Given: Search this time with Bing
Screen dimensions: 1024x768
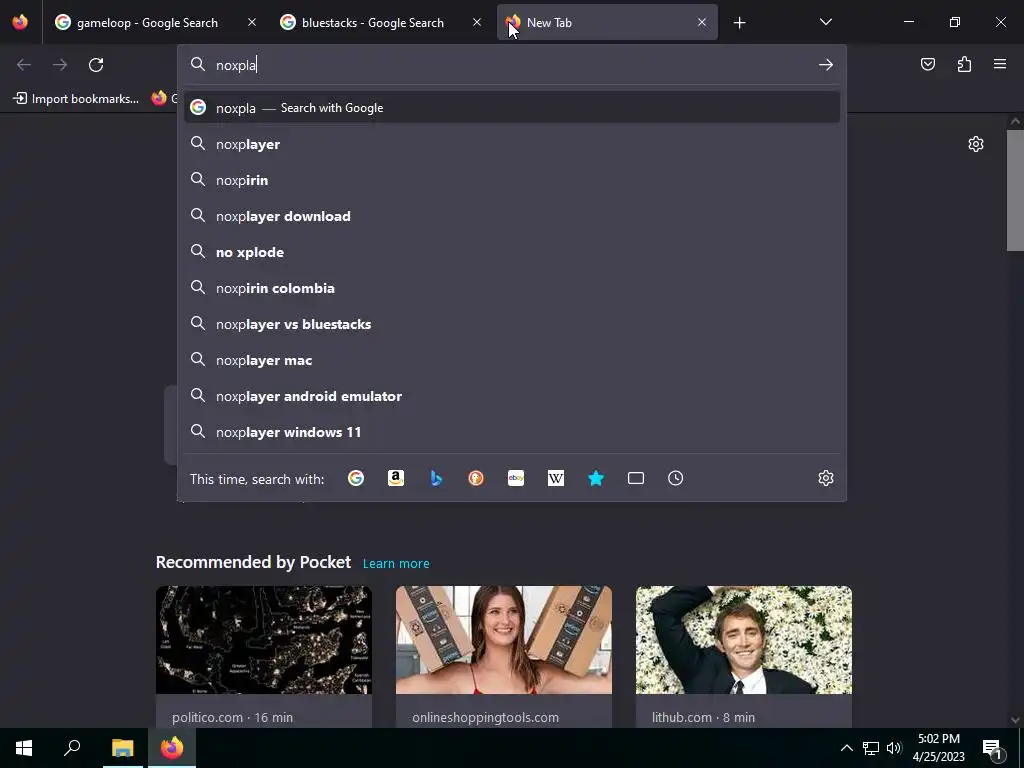Looking at the screenshot, I should click(x=436, y=478).
